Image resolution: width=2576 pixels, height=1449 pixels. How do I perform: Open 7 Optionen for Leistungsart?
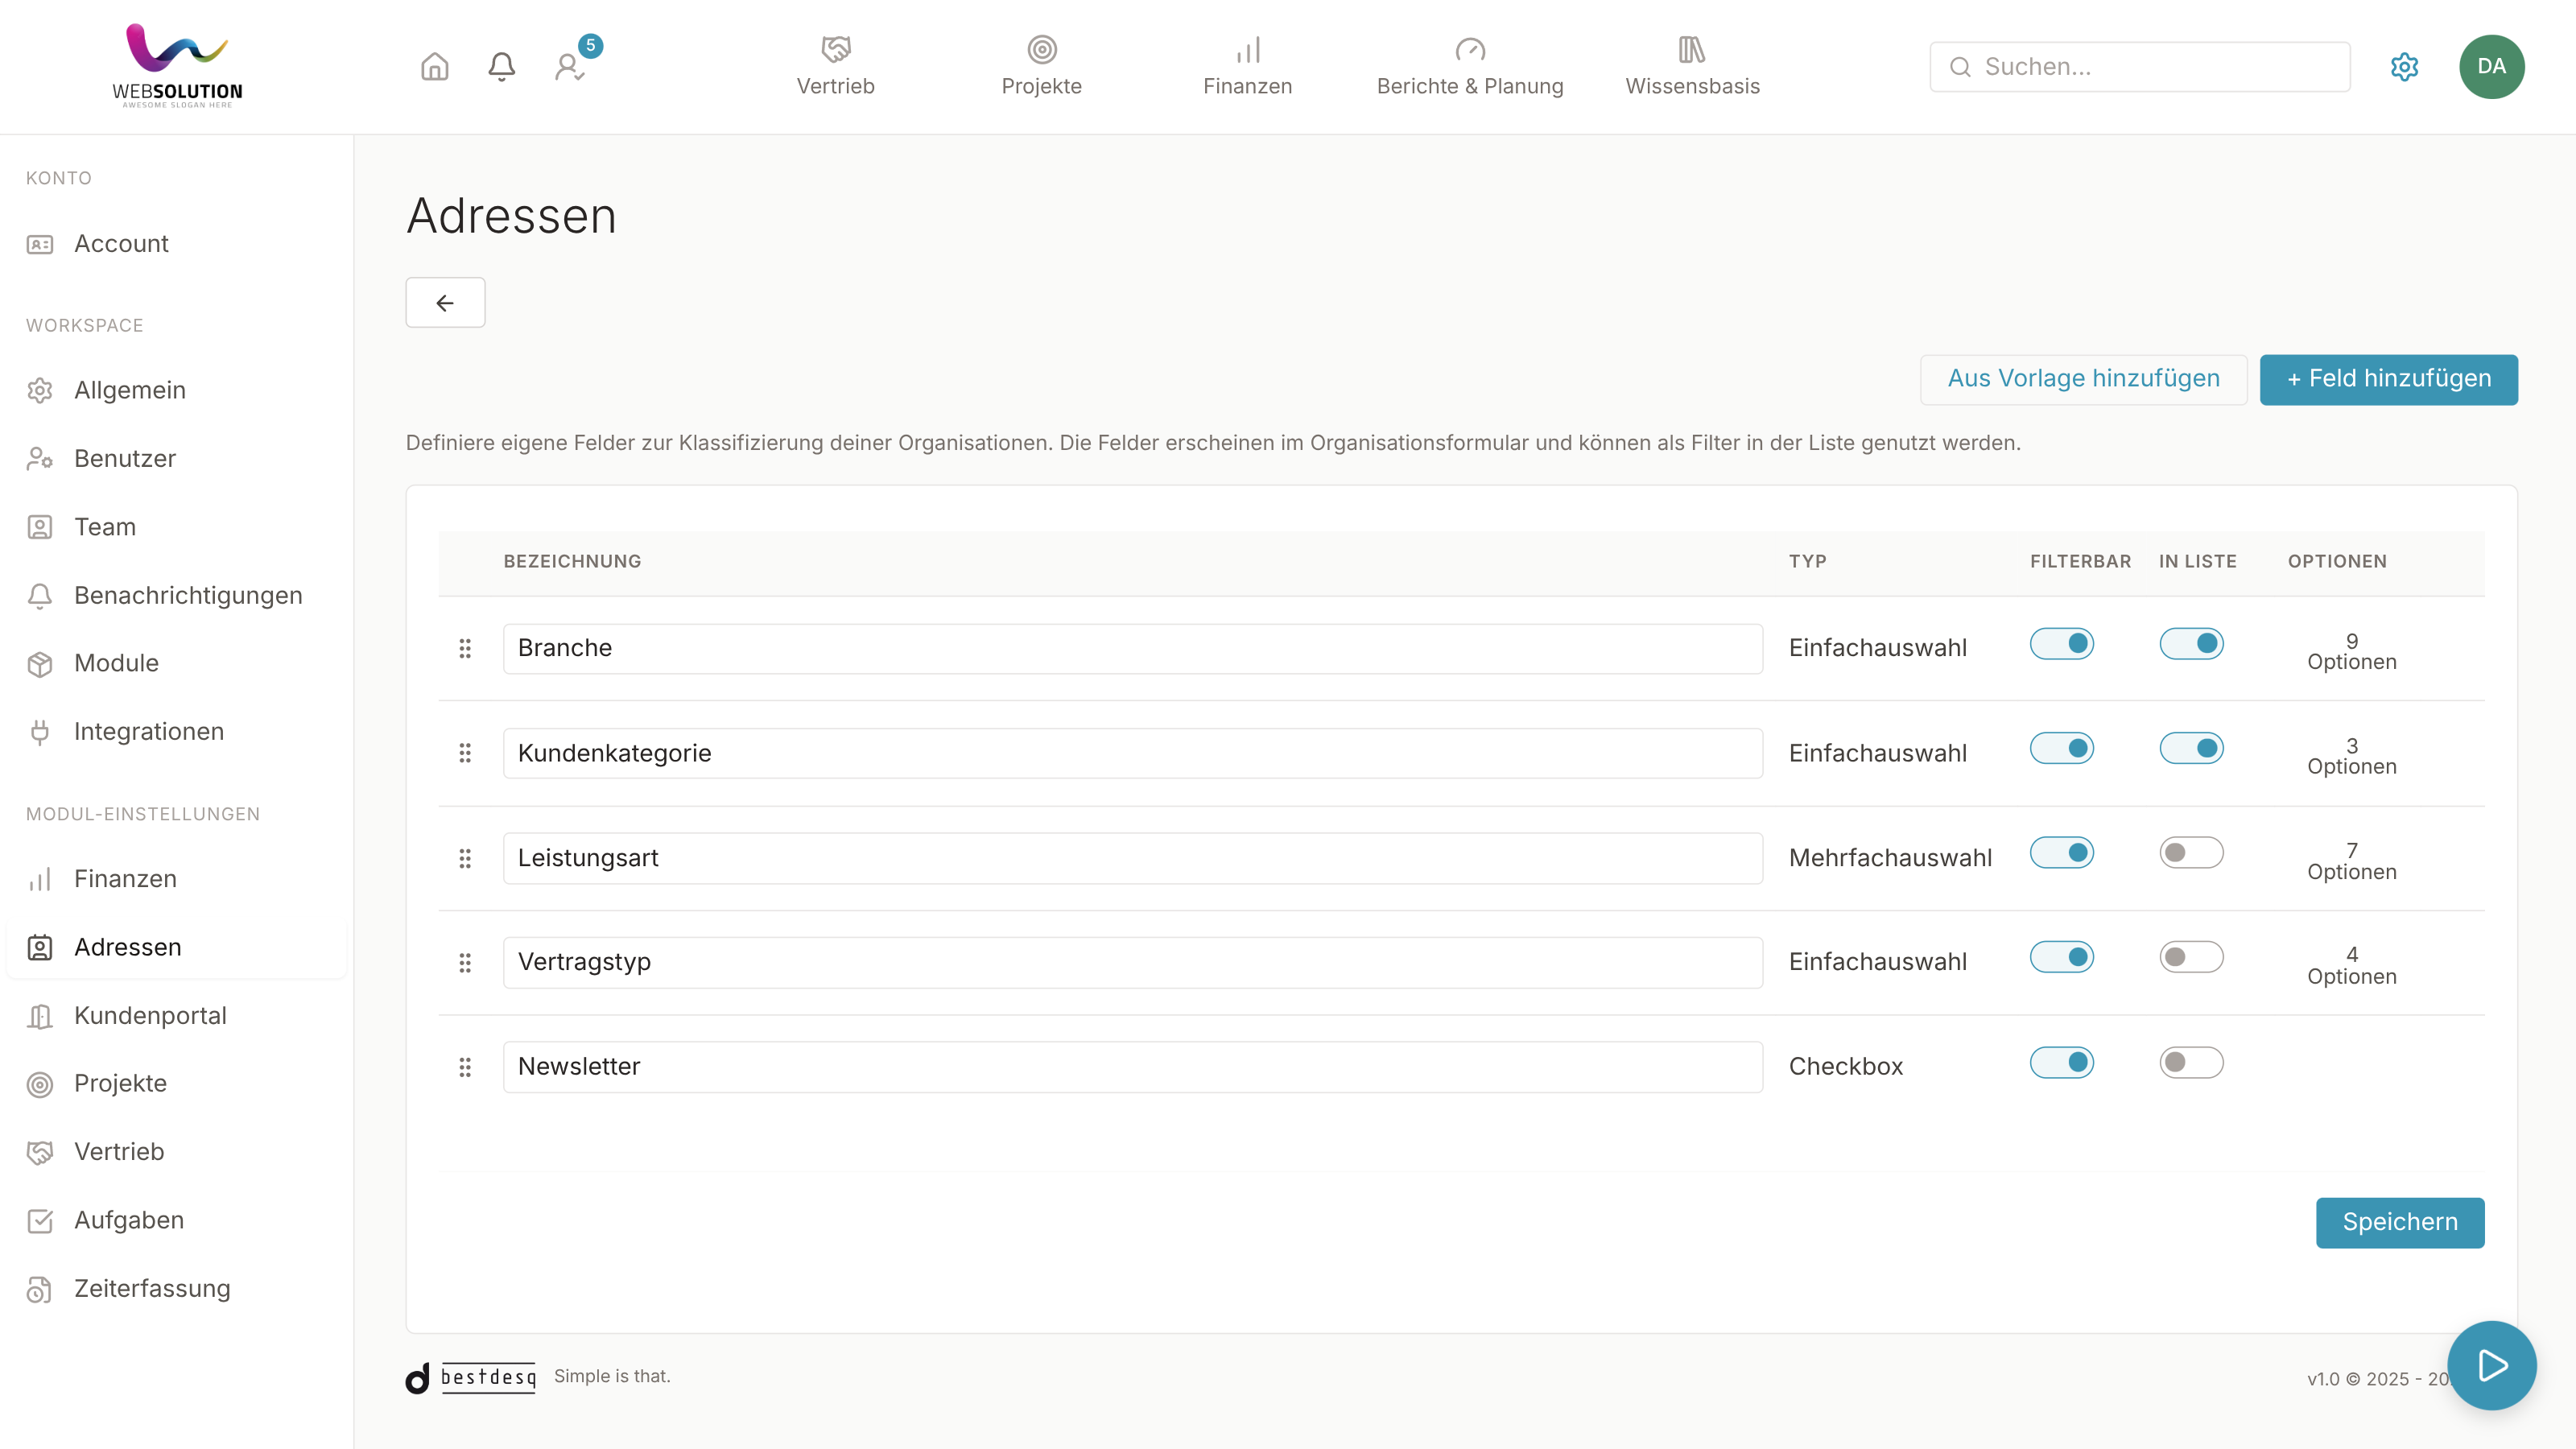(2351, 861)
